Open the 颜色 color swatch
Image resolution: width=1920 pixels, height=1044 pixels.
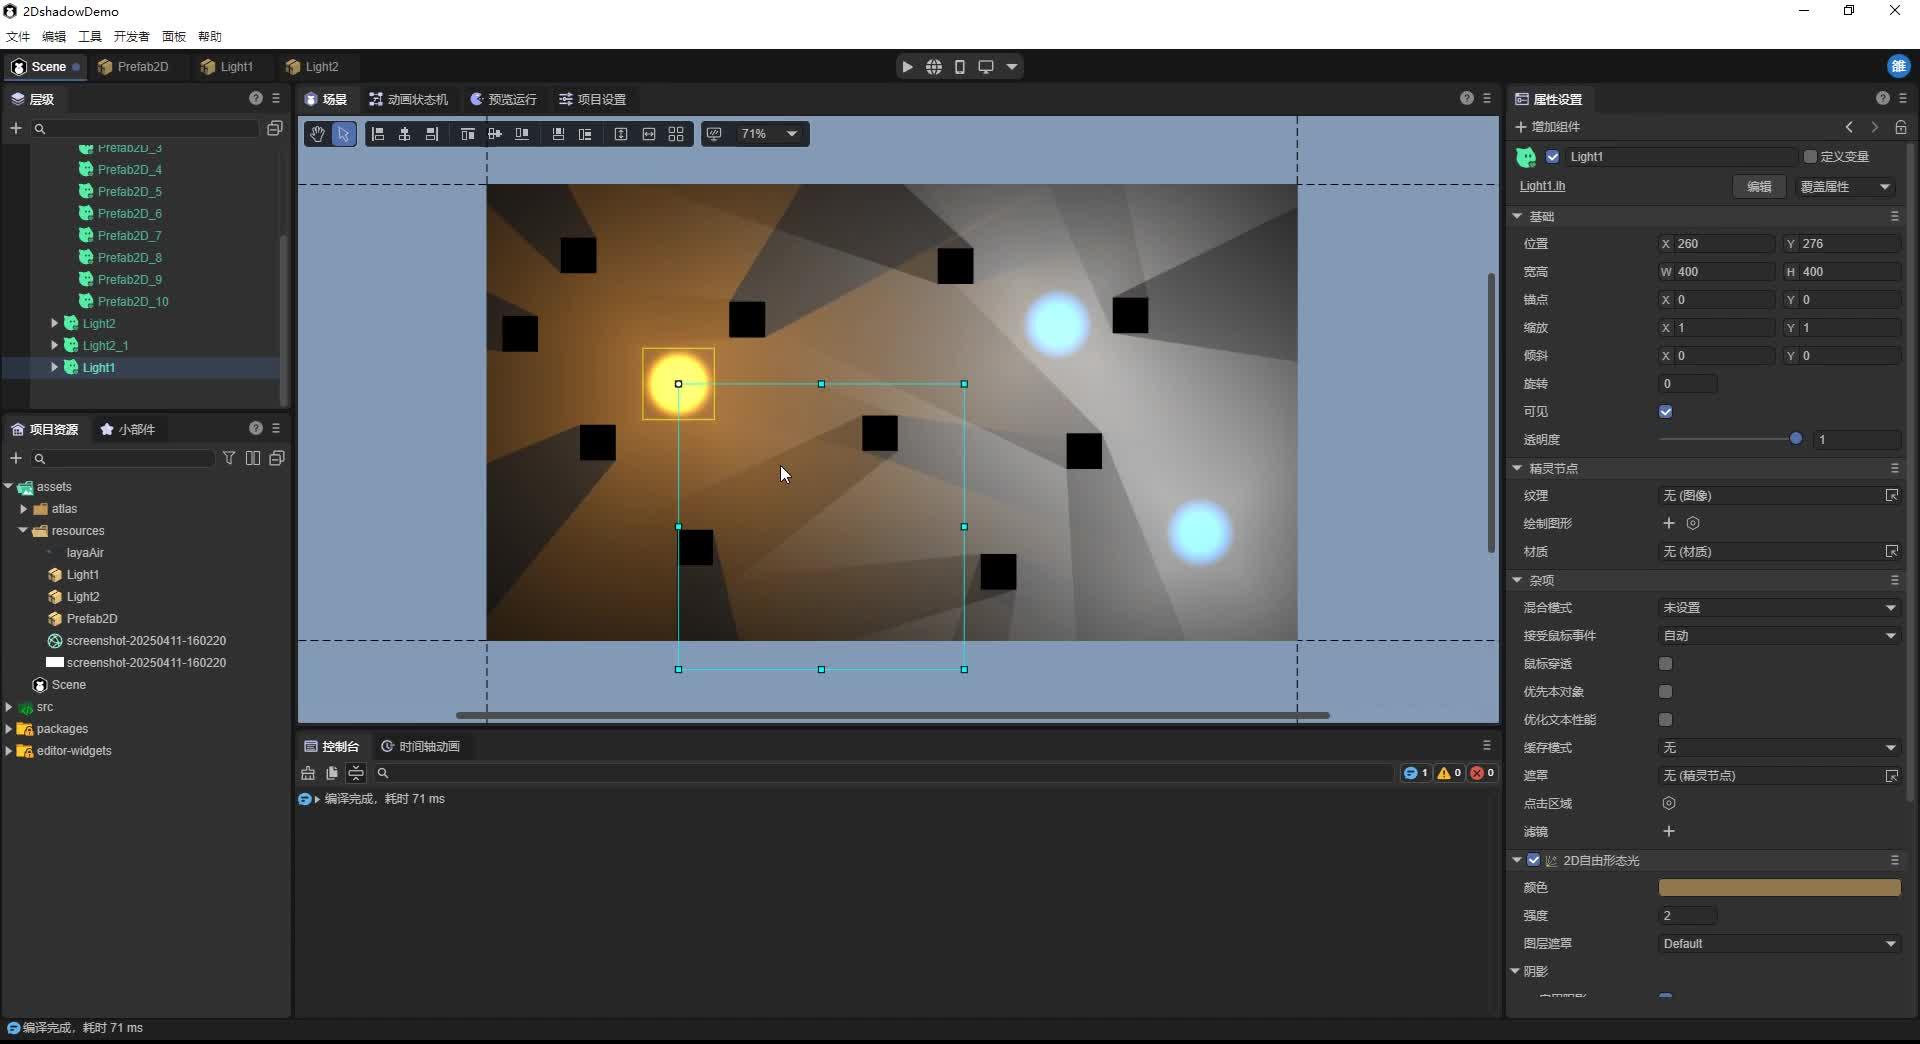tap(1779, 887)
